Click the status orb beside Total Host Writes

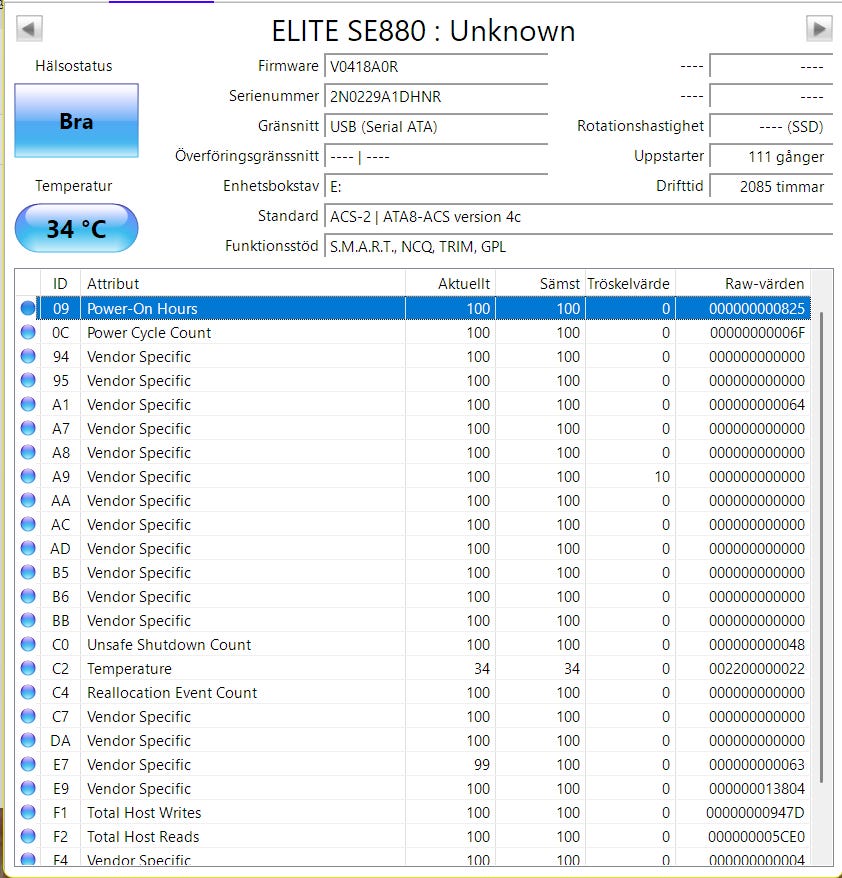[28, 812]
